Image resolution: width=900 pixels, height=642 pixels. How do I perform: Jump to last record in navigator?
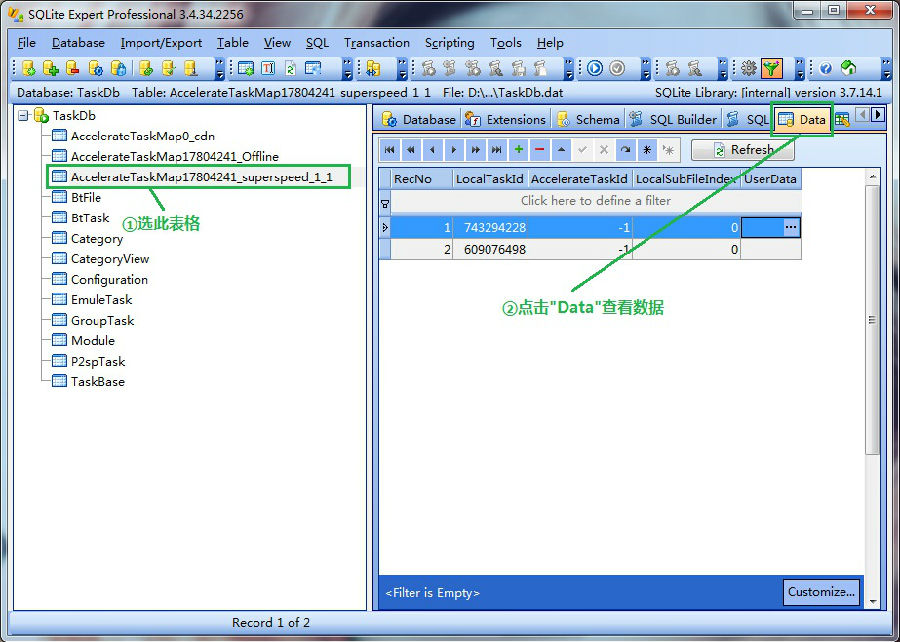click(497, 150)
